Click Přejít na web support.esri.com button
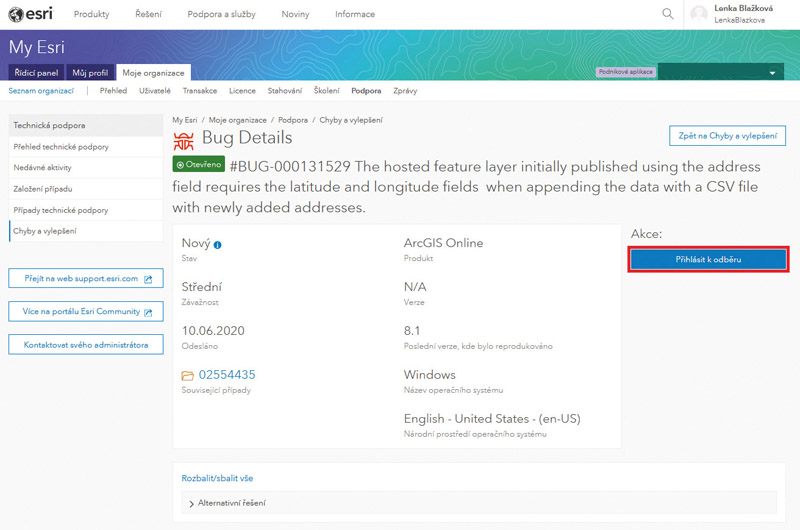The width and height of the screenshot is (800, 530). click(x=86, y=279)
